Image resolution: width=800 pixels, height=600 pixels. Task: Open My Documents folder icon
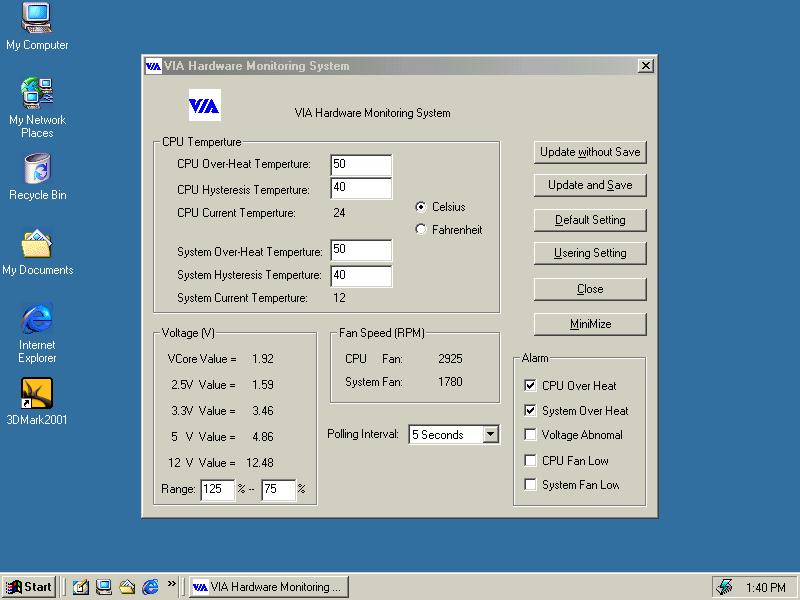coord(37,252)
